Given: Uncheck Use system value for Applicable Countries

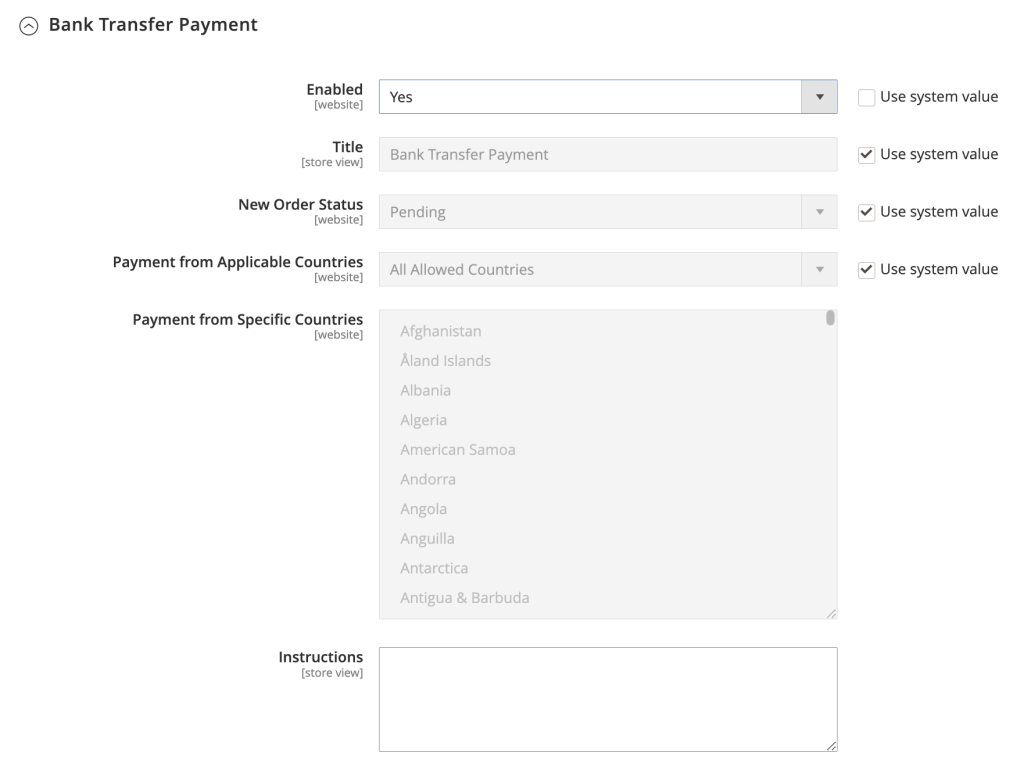Looking at the screenshot, I should pyautogui.click(x=866, y=269).
